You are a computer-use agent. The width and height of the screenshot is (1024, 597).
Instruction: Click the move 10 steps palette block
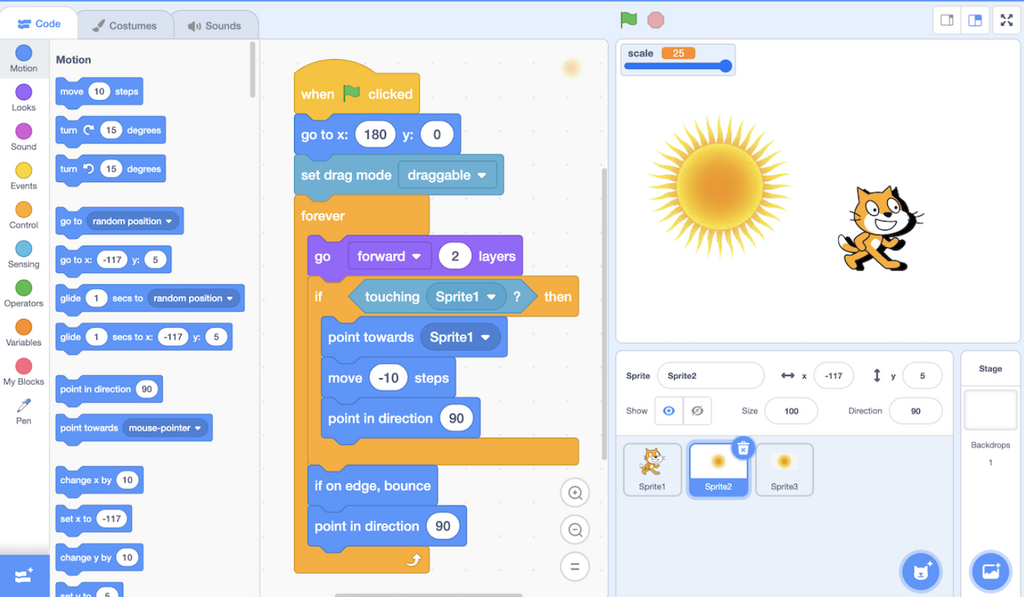coord(99,91)
